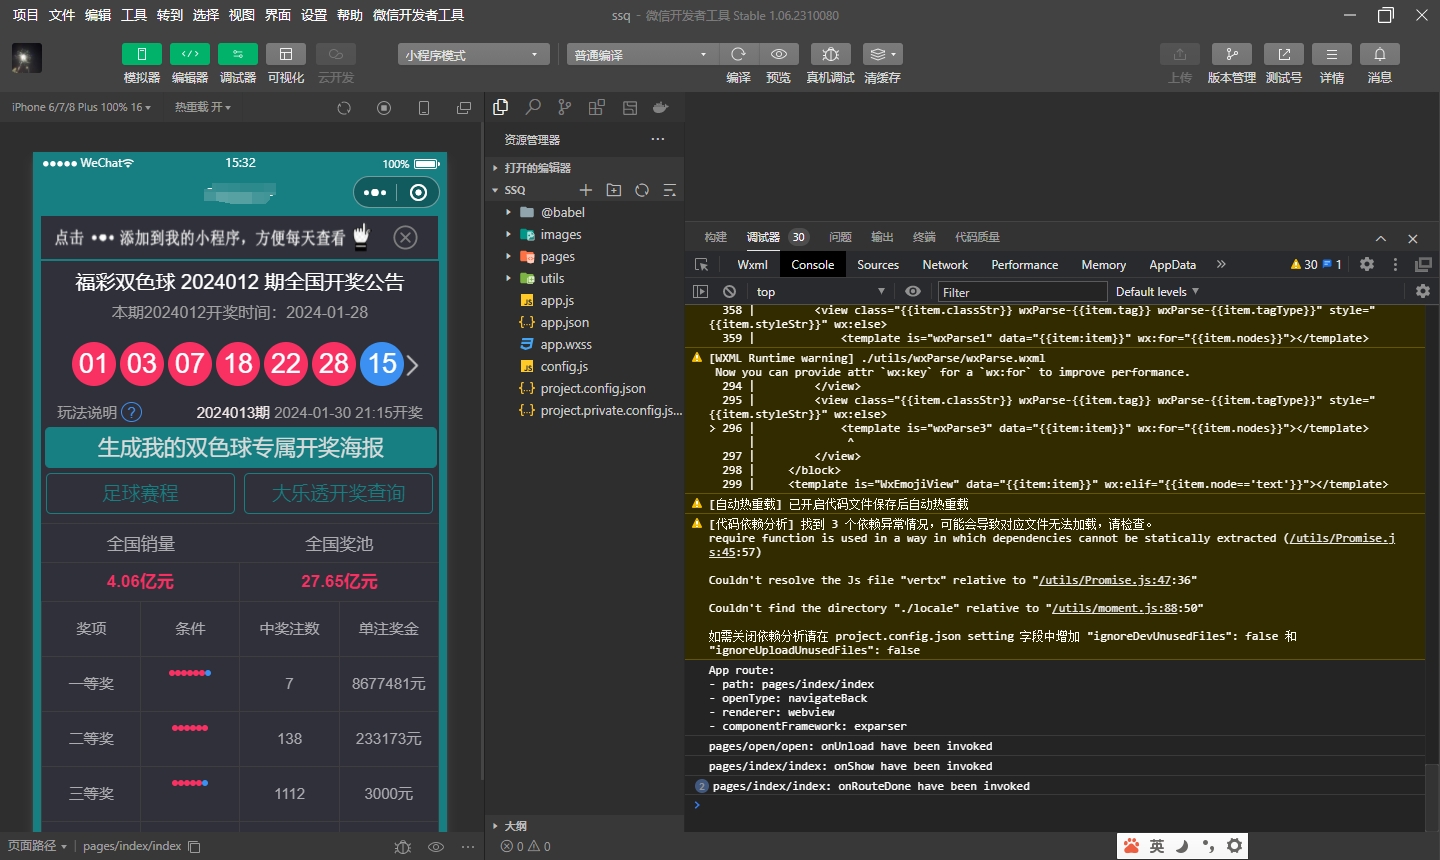Click the clear console icon
This screenshot has height=860, width=1440.
(730, 291)
